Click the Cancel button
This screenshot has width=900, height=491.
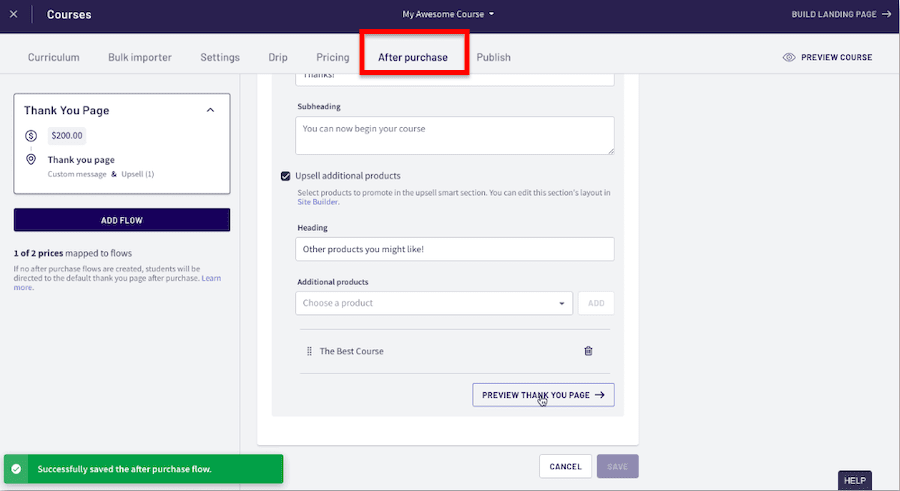point(565,466)
